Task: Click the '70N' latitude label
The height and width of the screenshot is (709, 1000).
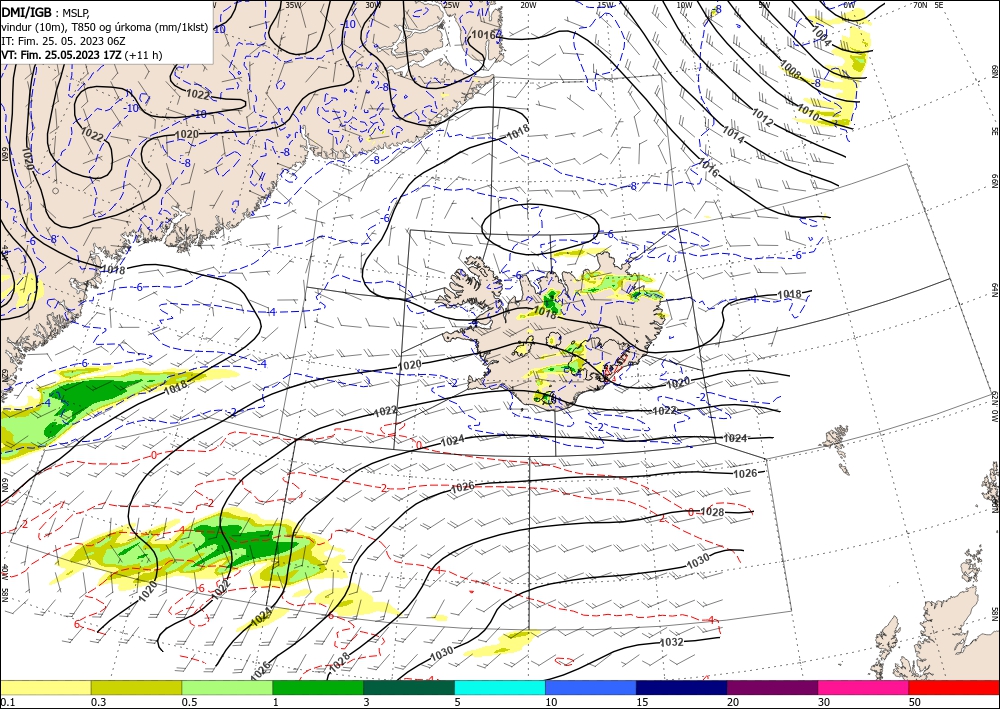Action: pyautogui.click(x=920, y=5)
